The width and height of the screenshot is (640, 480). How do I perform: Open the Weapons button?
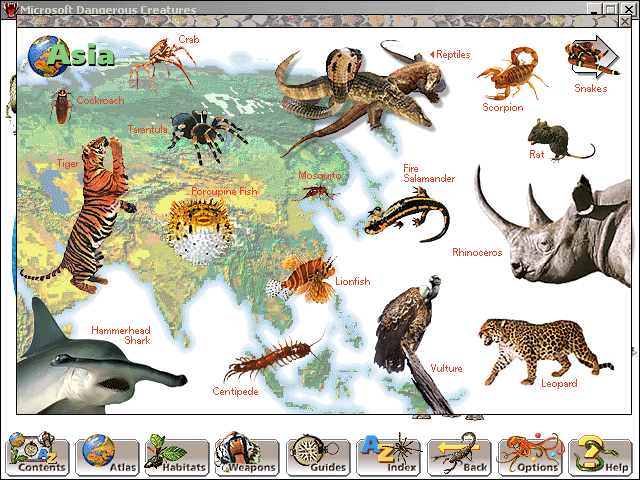[247, 454]
